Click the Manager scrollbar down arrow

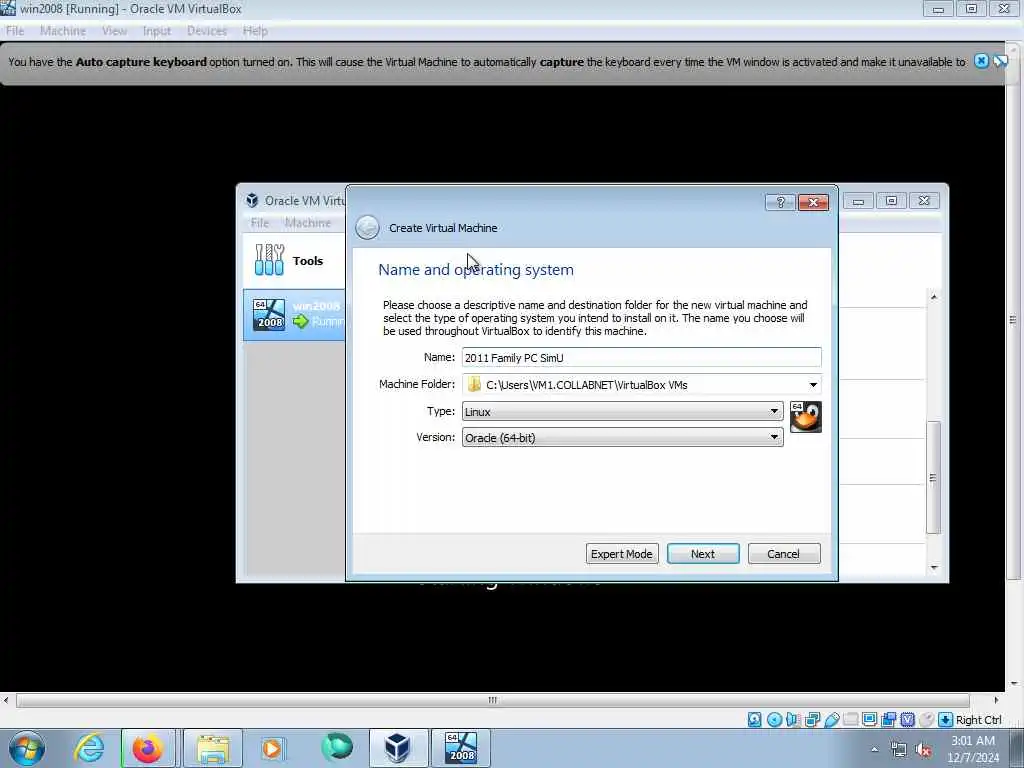(x=933, y=568)
